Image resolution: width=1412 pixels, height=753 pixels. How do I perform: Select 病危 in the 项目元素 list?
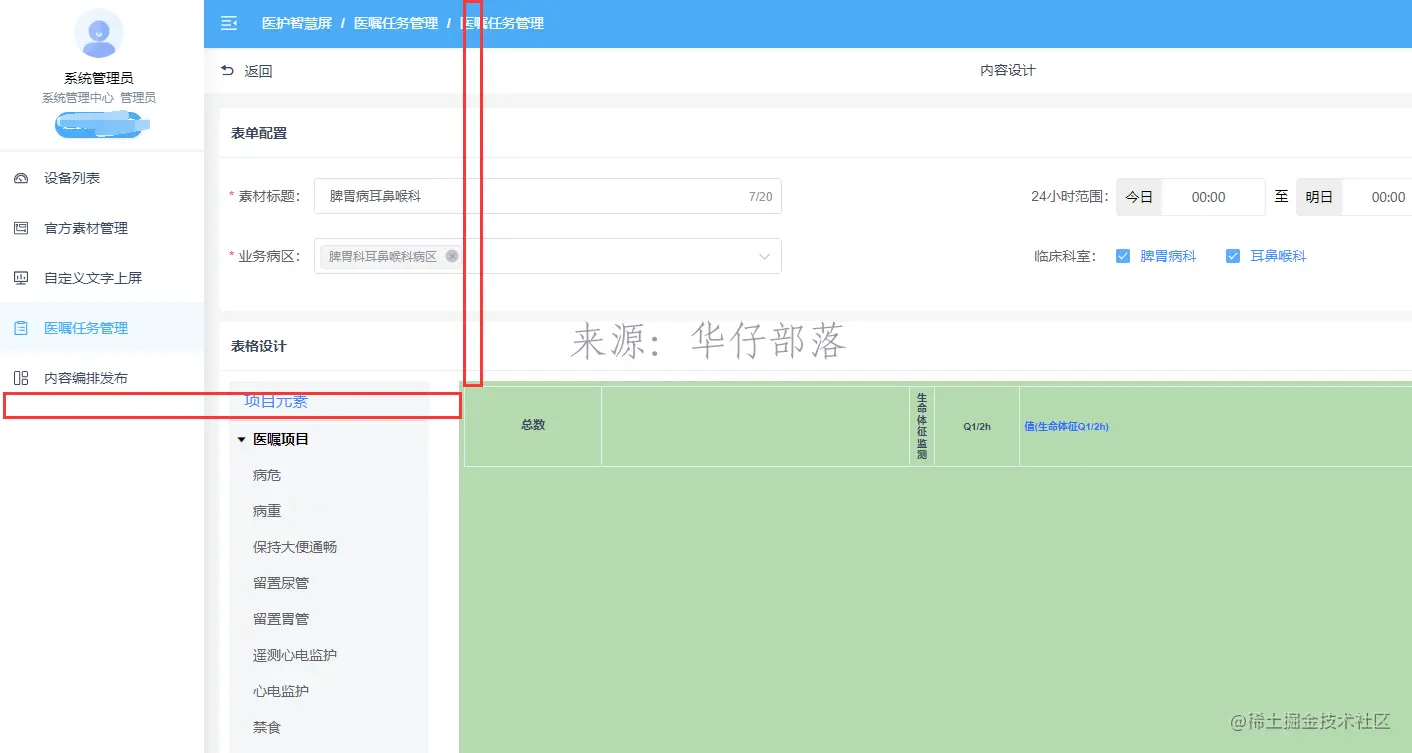[x=267, y=475]
